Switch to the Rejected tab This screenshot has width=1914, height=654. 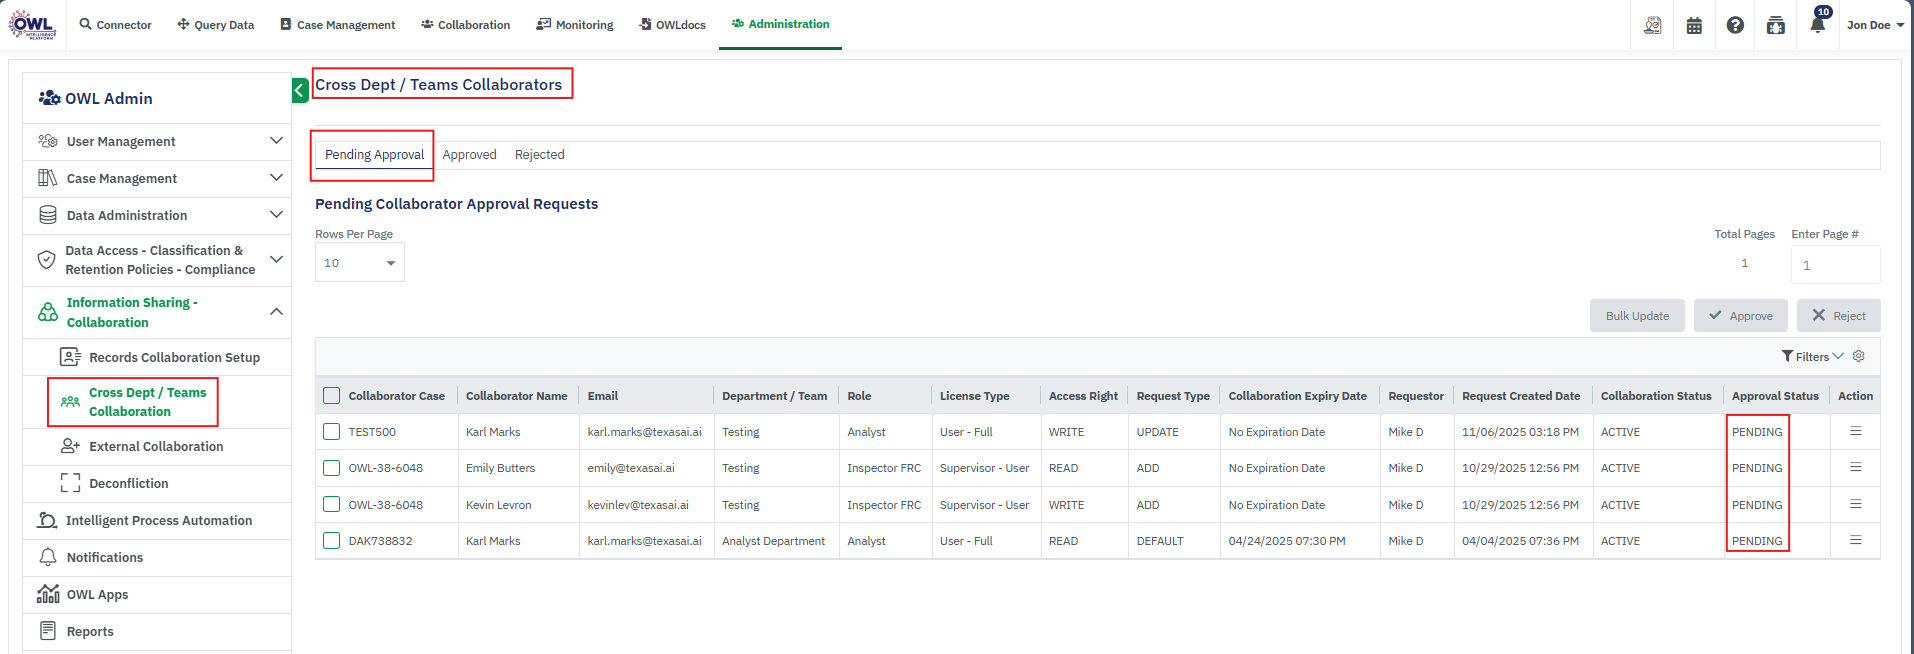539,155
